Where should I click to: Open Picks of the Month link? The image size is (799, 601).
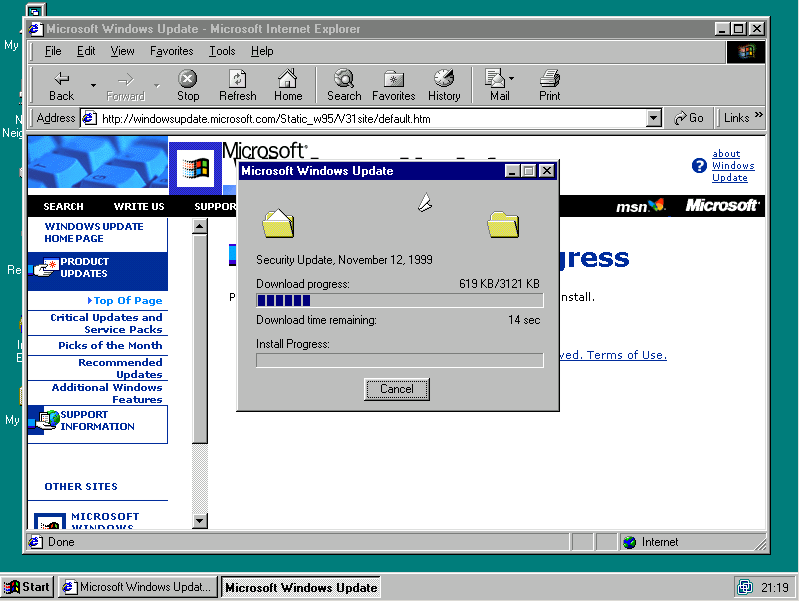click(110, 346)
